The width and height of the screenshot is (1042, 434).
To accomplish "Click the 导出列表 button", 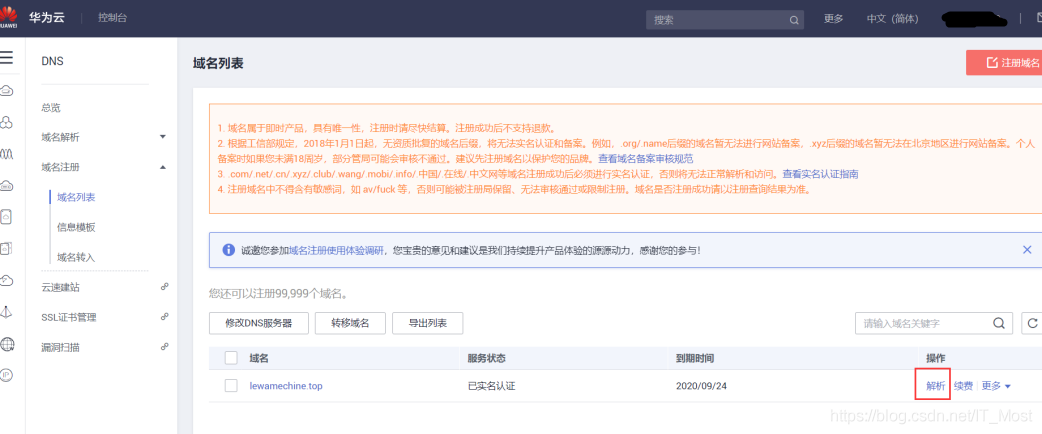I will [427, 323].
